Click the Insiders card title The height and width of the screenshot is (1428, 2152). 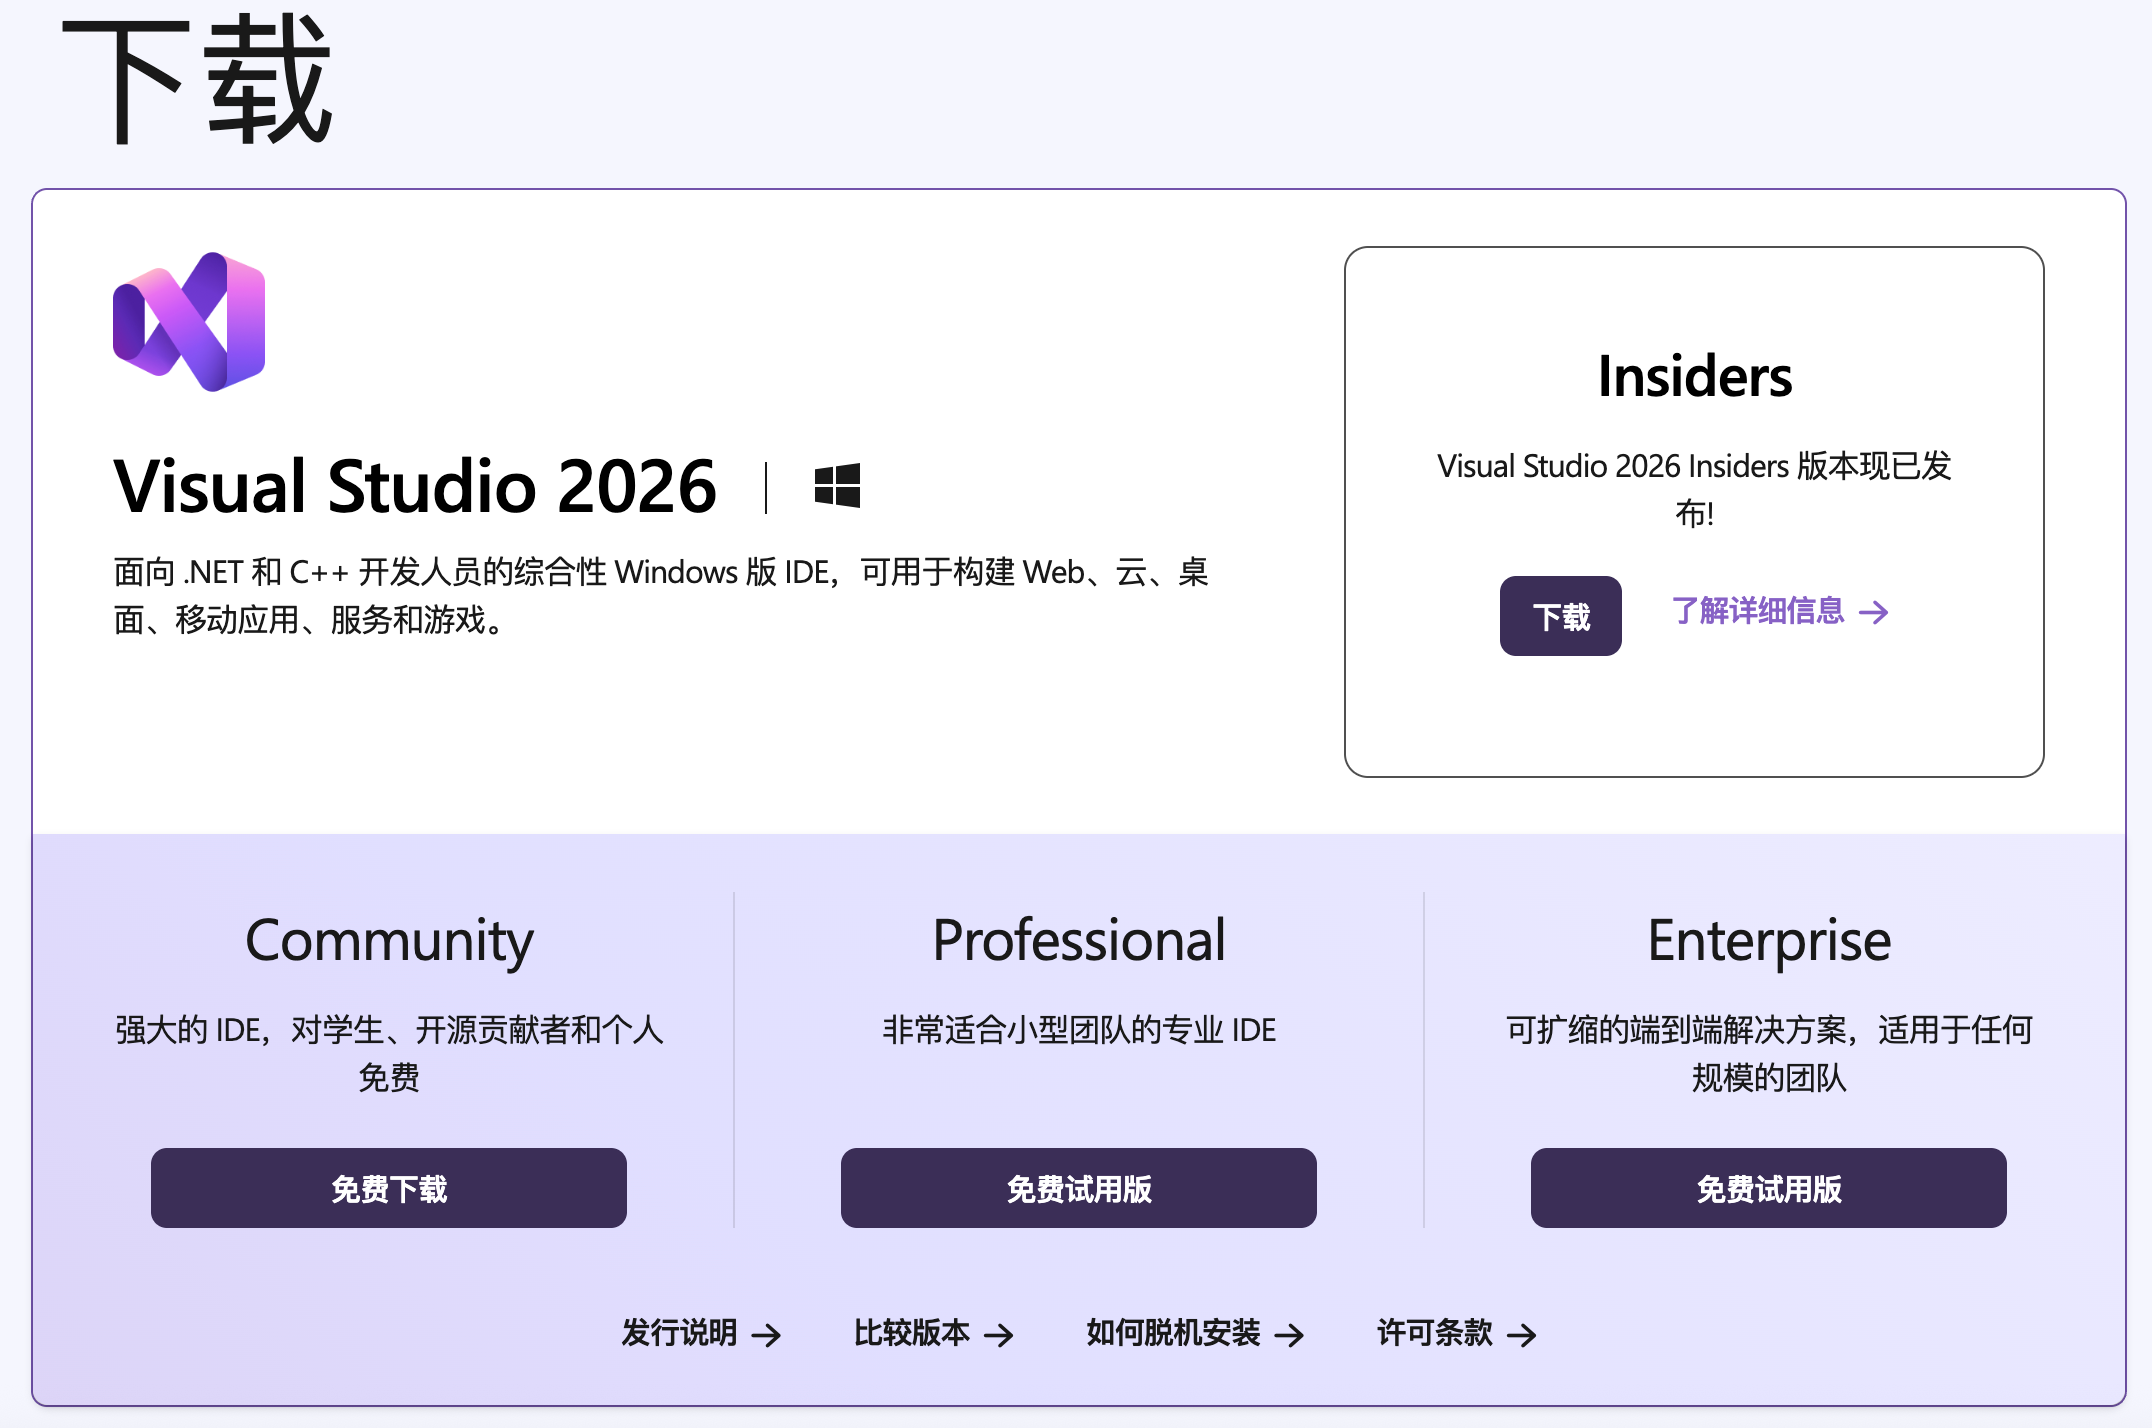(1695, 375)
